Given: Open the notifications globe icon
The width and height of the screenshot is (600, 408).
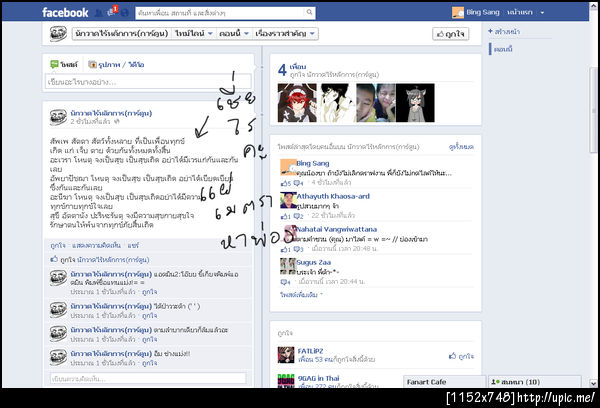Looking at the screenshot, I should 124,13.
